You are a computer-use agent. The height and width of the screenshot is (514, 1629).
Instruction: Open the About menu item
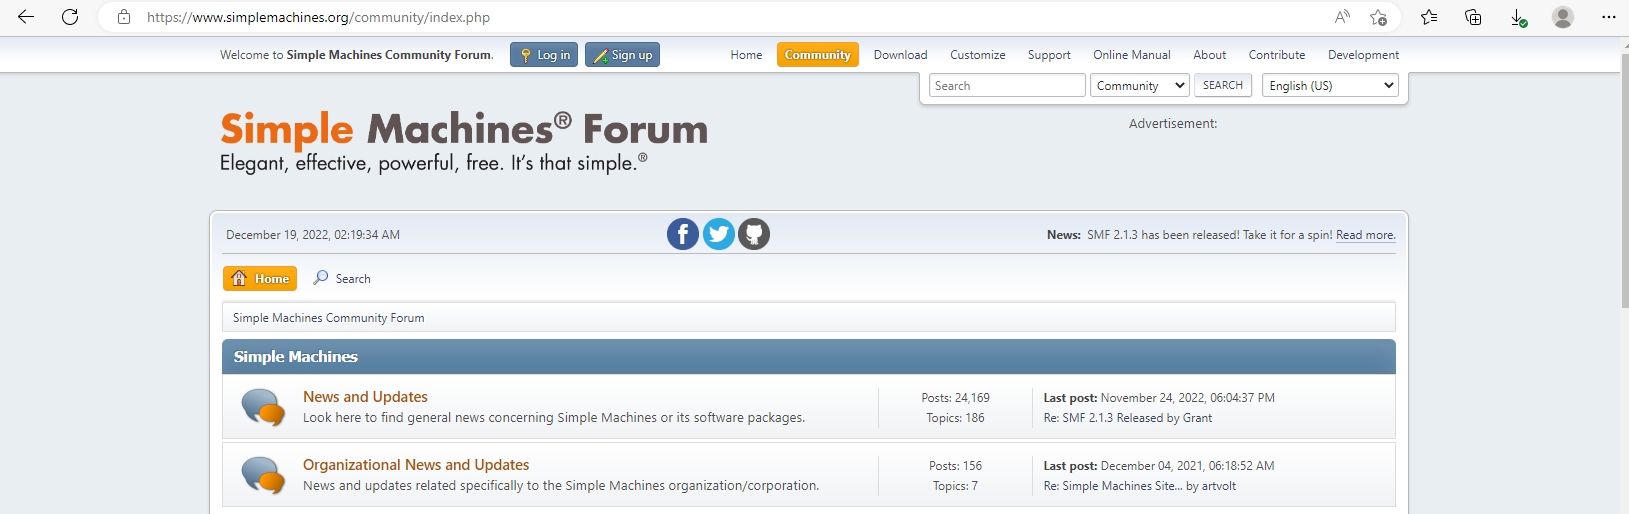point(1210,55)
